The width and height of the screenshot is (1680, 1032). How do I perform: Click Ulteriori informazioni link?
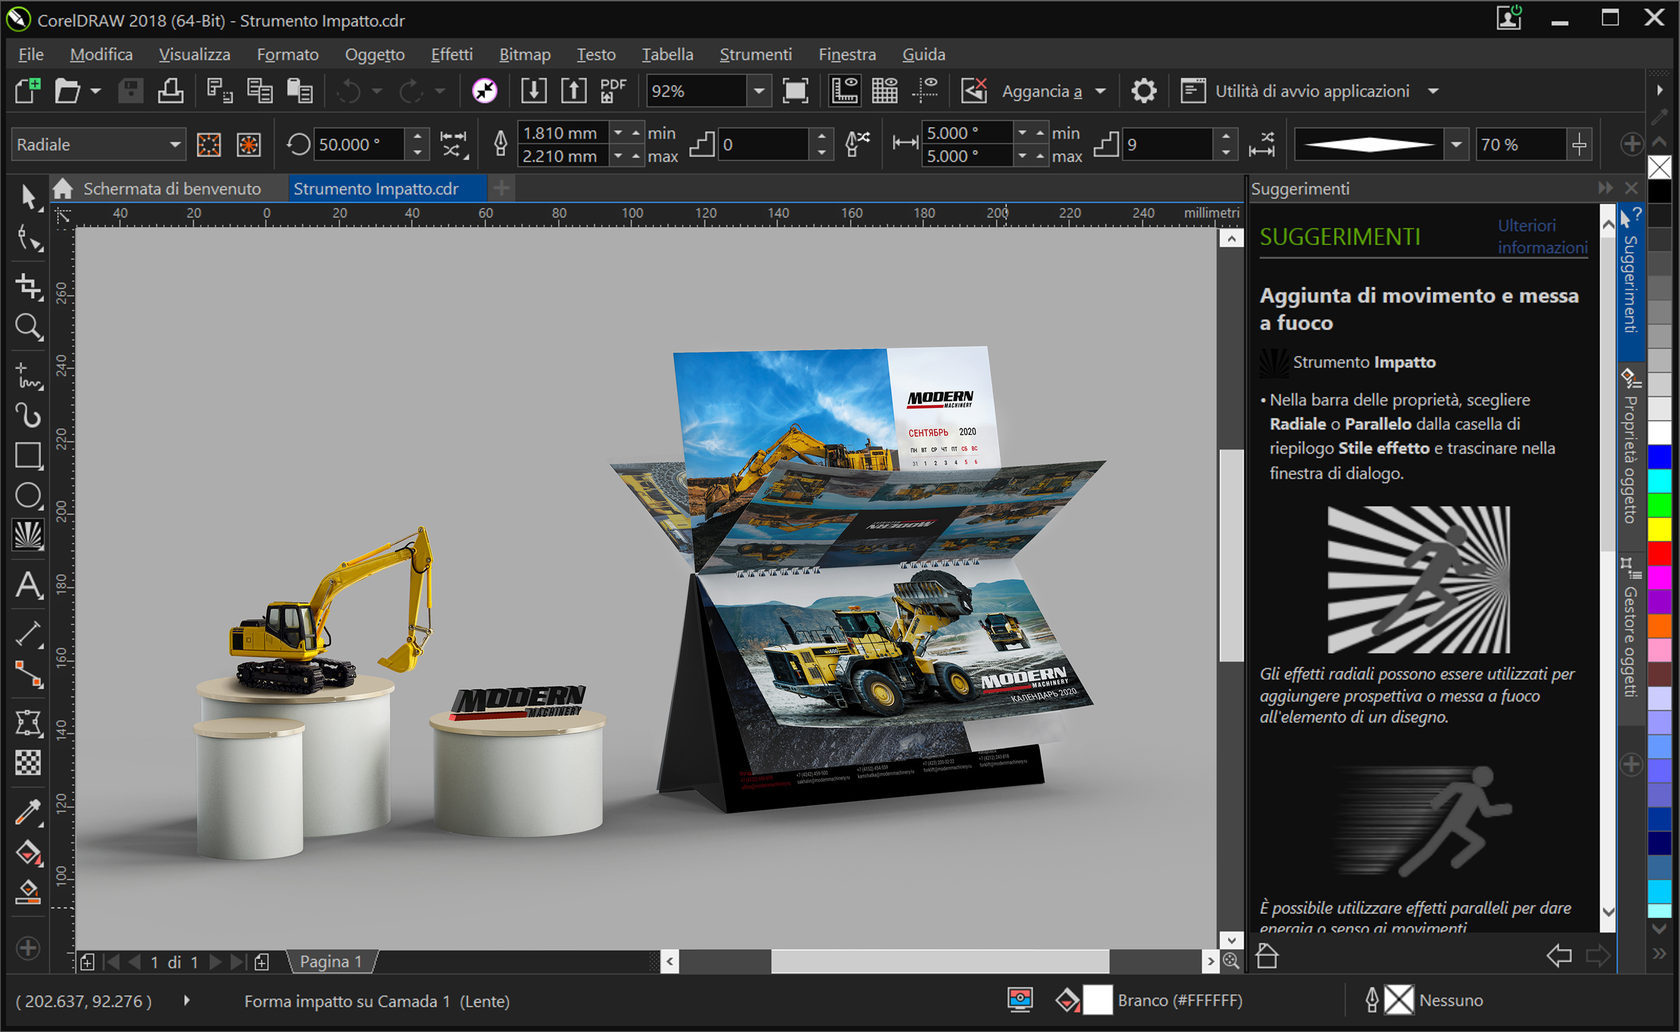tap(1542, 236)
